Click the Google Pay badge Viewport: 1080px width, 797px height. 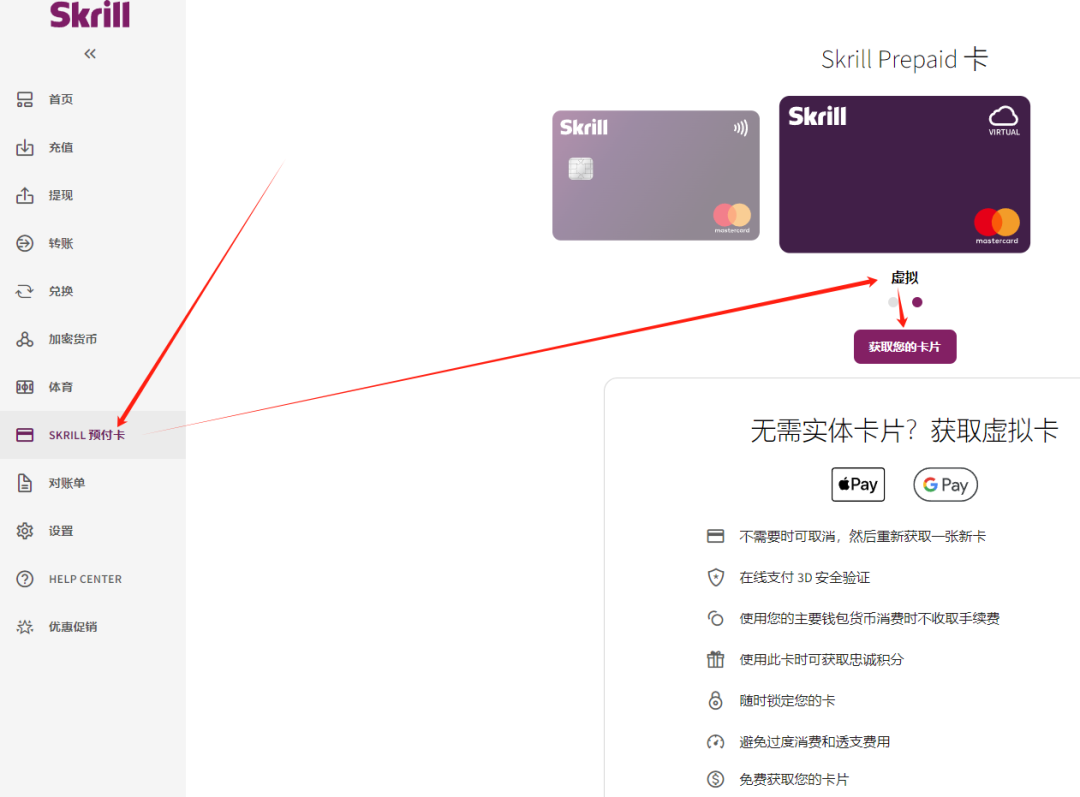tap(945, 484)
